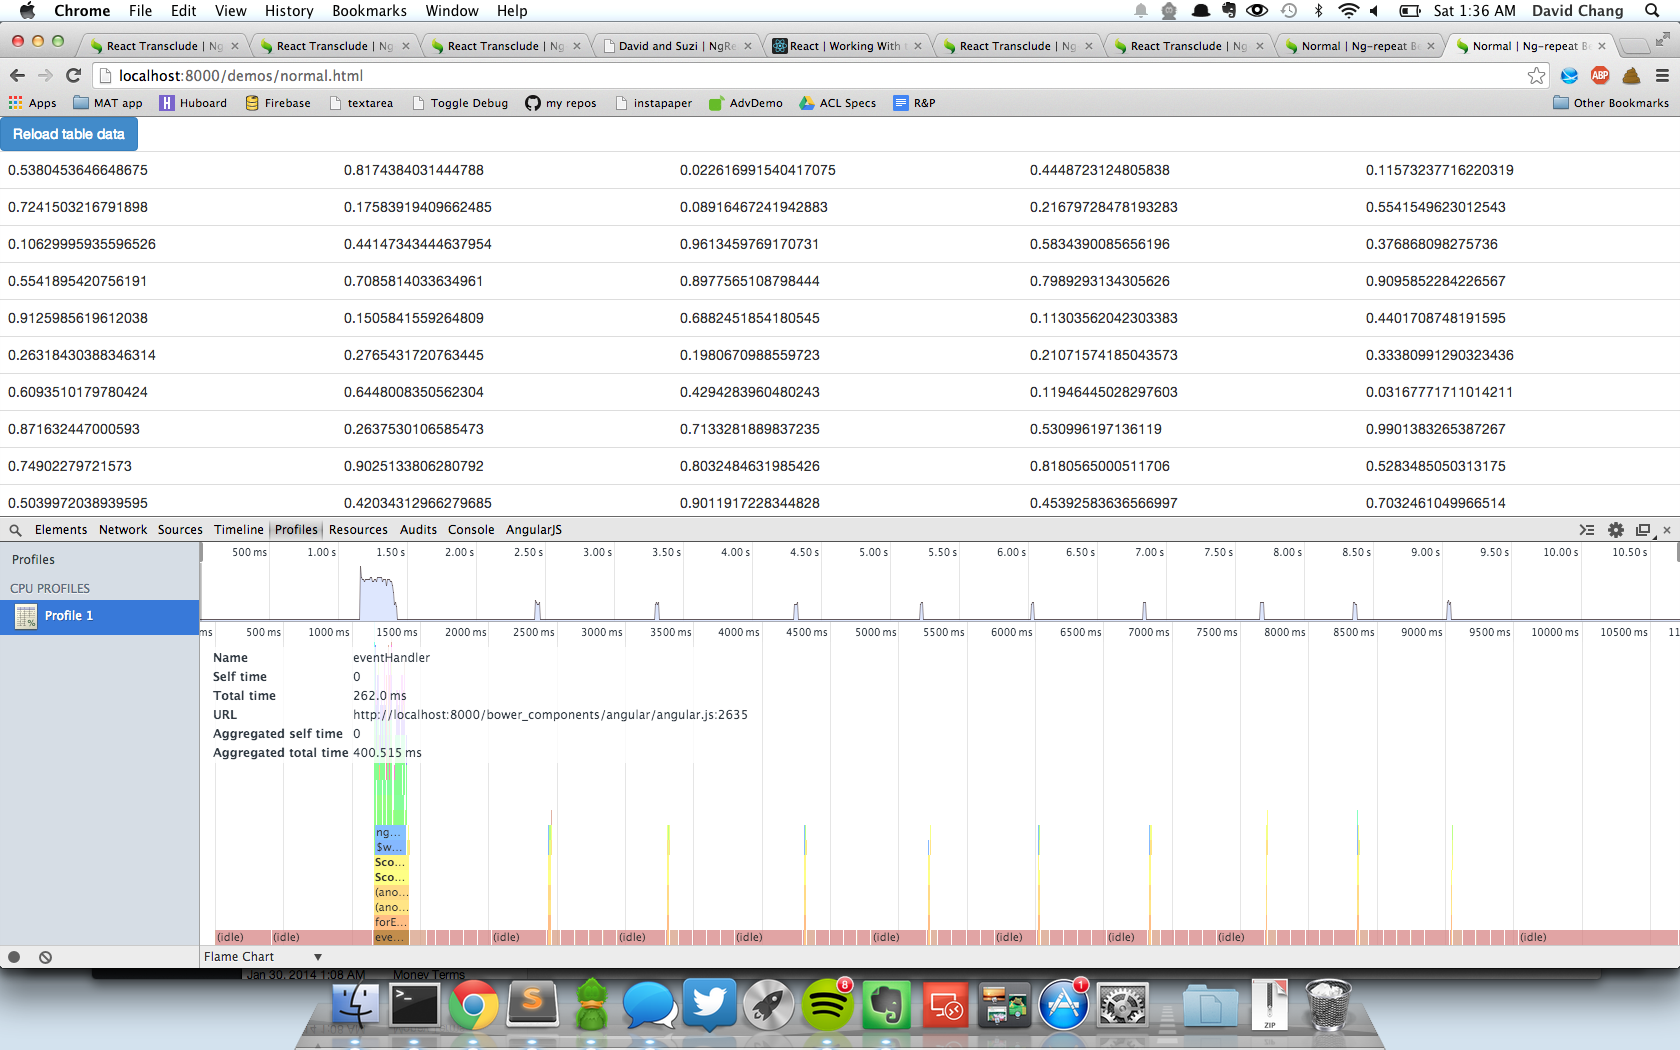1680x1050 pixels.
Task: Switch to the Timeline tab
Action: 239,530
